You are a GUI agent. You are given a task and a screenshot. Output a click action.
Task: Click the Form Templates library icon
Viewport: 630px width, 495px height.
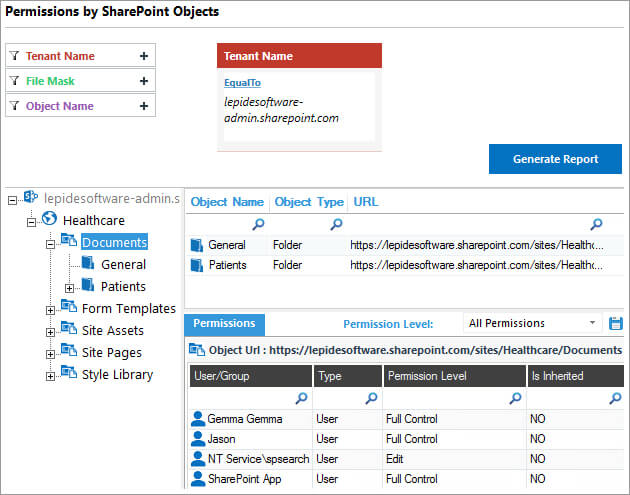point(69,306)
